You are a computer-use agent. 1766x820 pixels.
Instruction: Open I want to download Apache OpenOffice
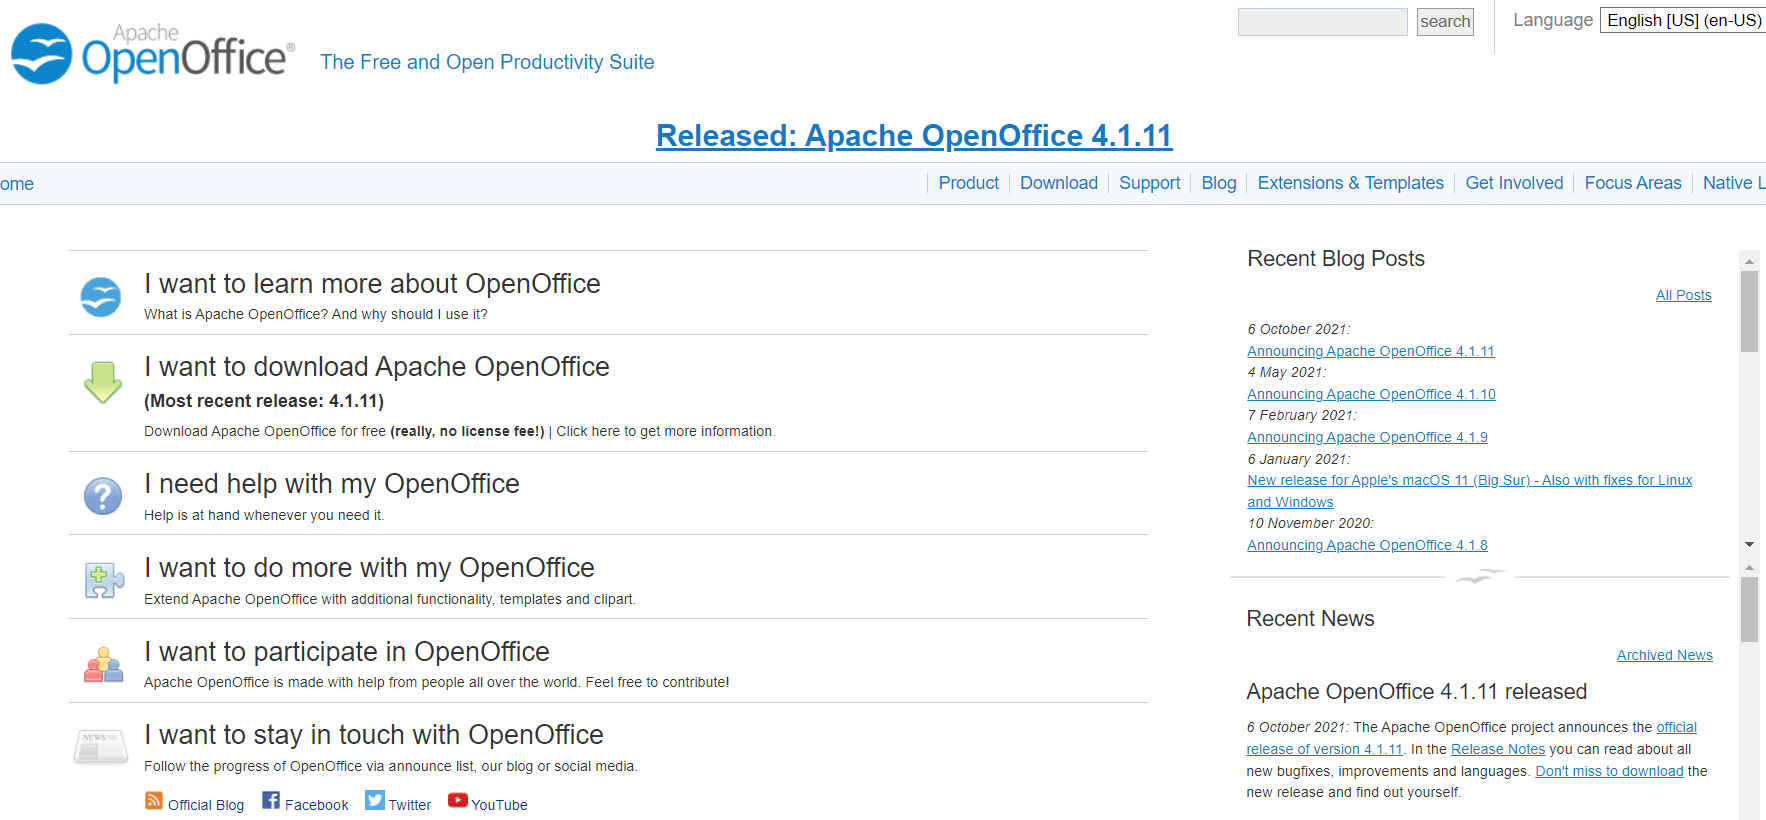[377, 367]
